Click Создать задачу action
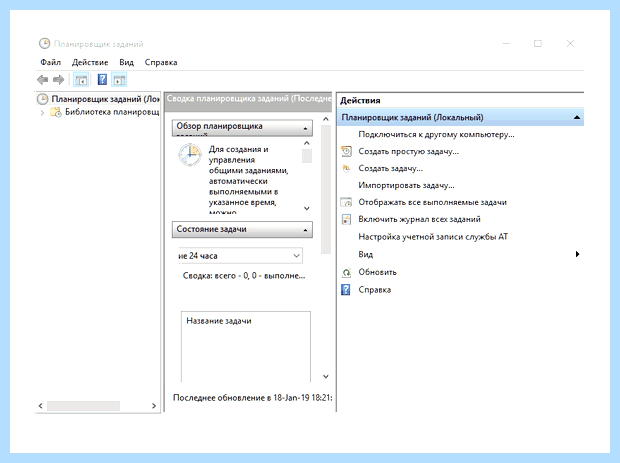Image resolution: width=620 pixels, height=463 pixels. click(x=390, y=168)
